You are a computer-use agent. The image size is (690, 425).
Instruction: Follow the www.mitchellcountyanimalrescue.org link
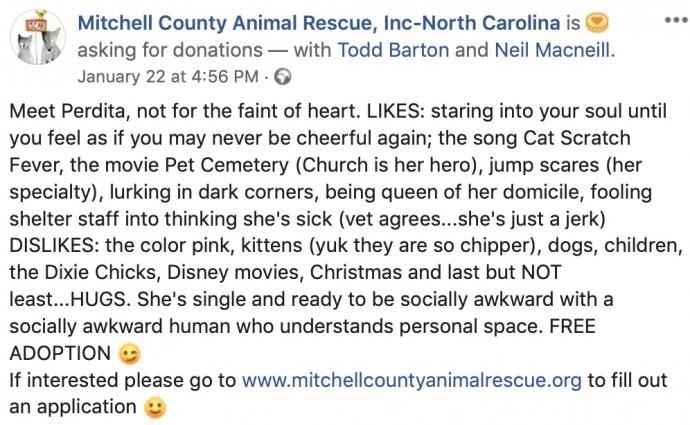(411, 381)
